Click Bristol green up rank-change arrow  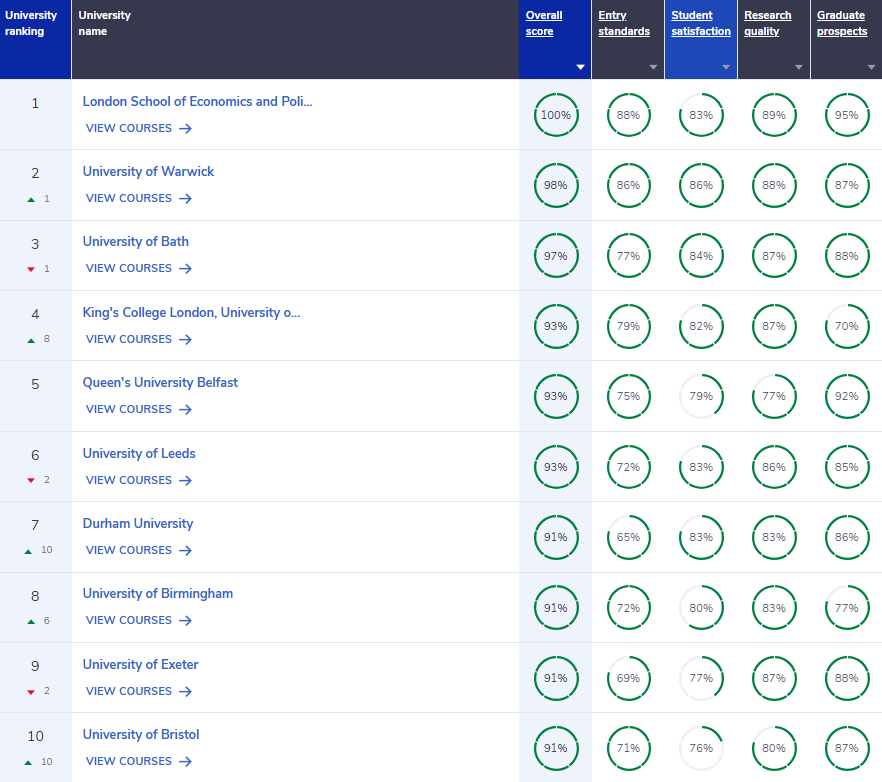[28, 763]
